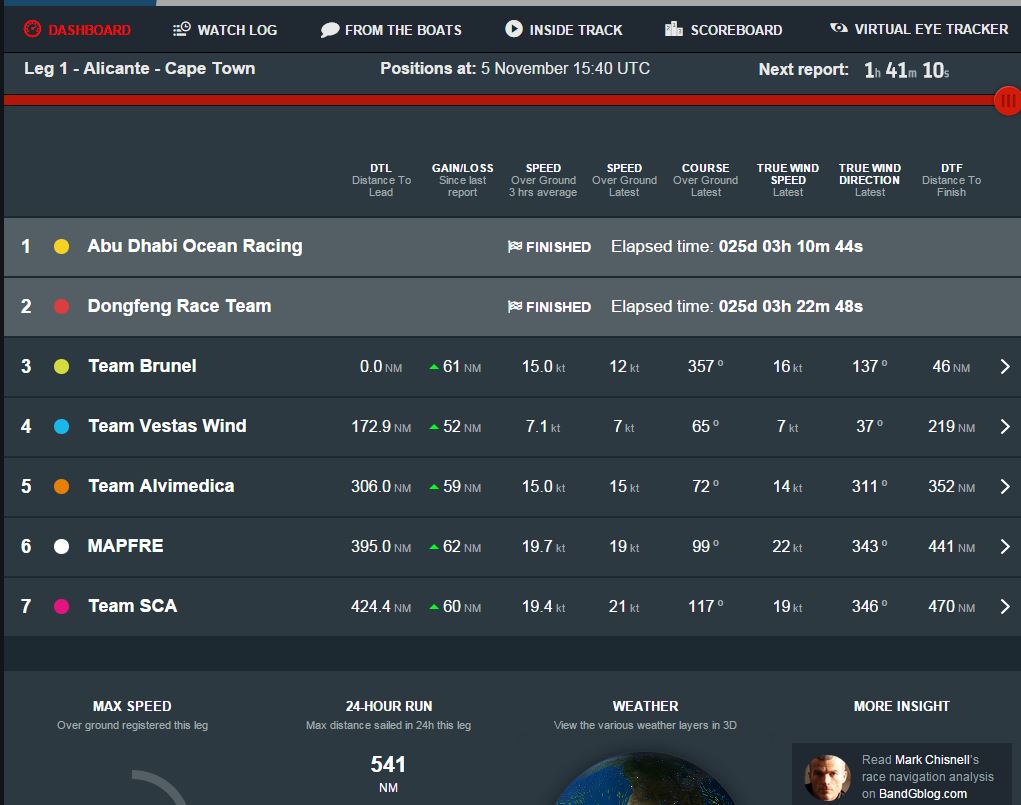Select Team Brunel team name
1021x805 pixels.
click(x=142, y=366)
